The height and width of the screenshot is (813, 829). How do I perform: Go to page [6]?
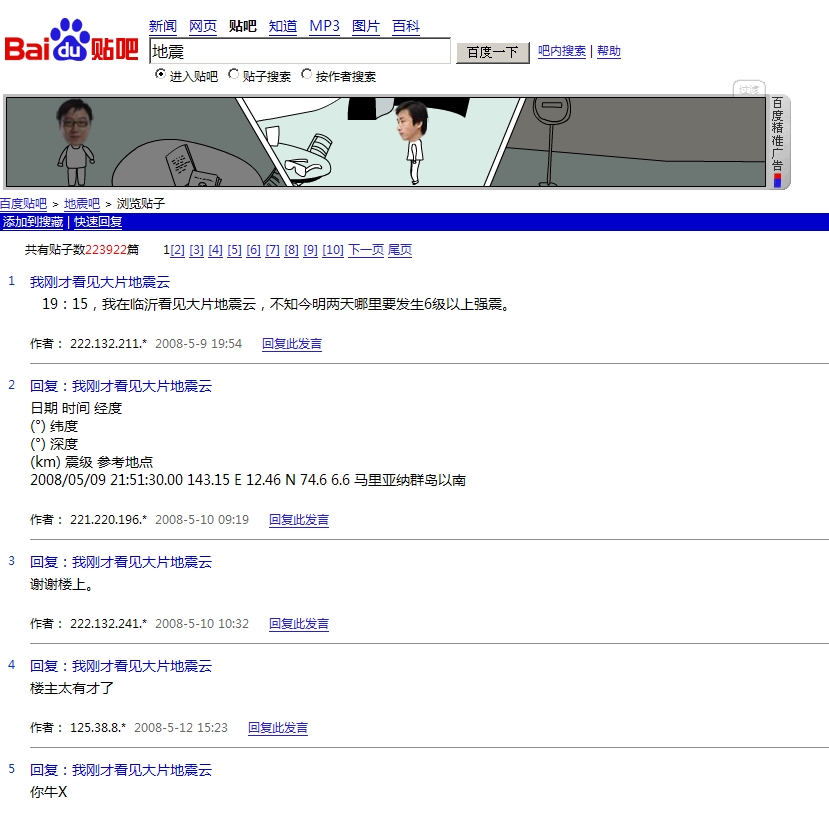pyautogui.click(x=253, y=250)
